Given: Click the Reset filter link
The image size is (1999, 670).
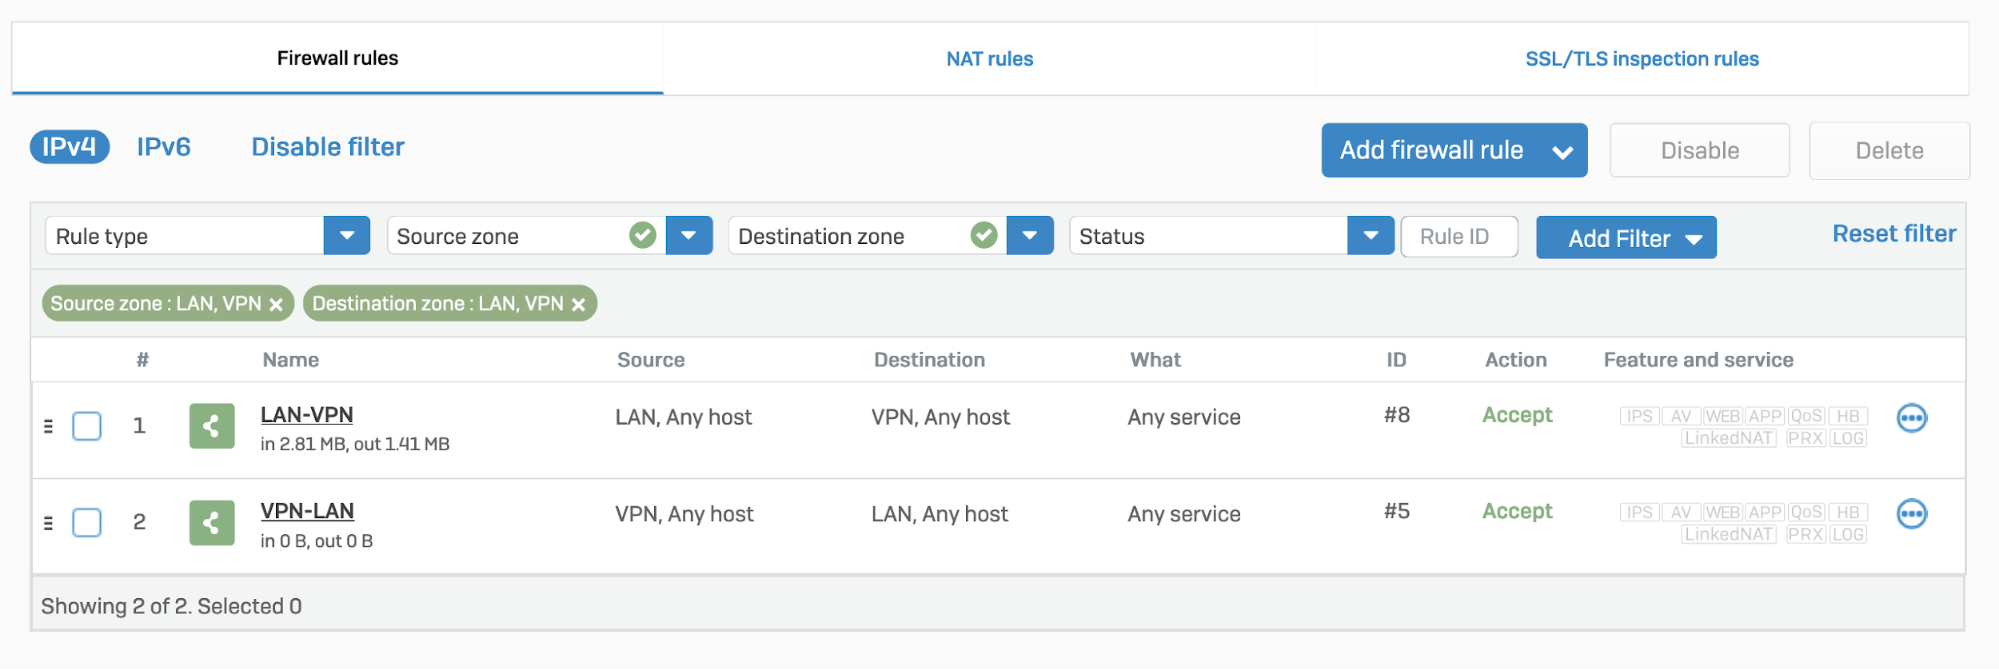Looking at the screenshot, I should pyautogui.click(x=1893, y=234).
